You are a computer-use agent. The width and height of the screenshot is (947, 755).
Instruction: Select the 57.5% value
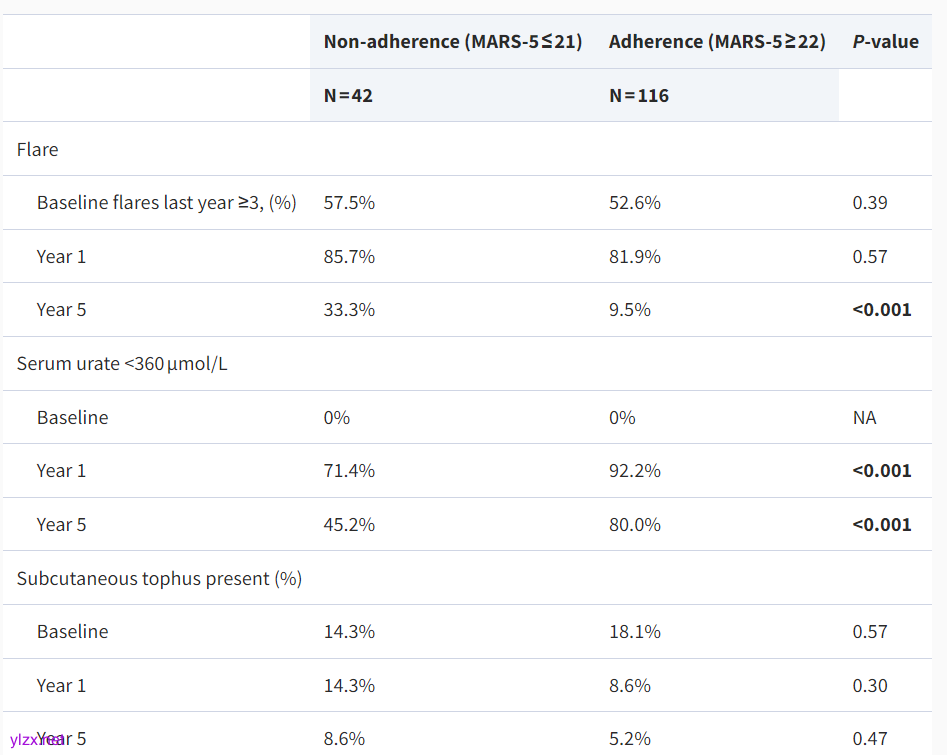coord(349,203)
